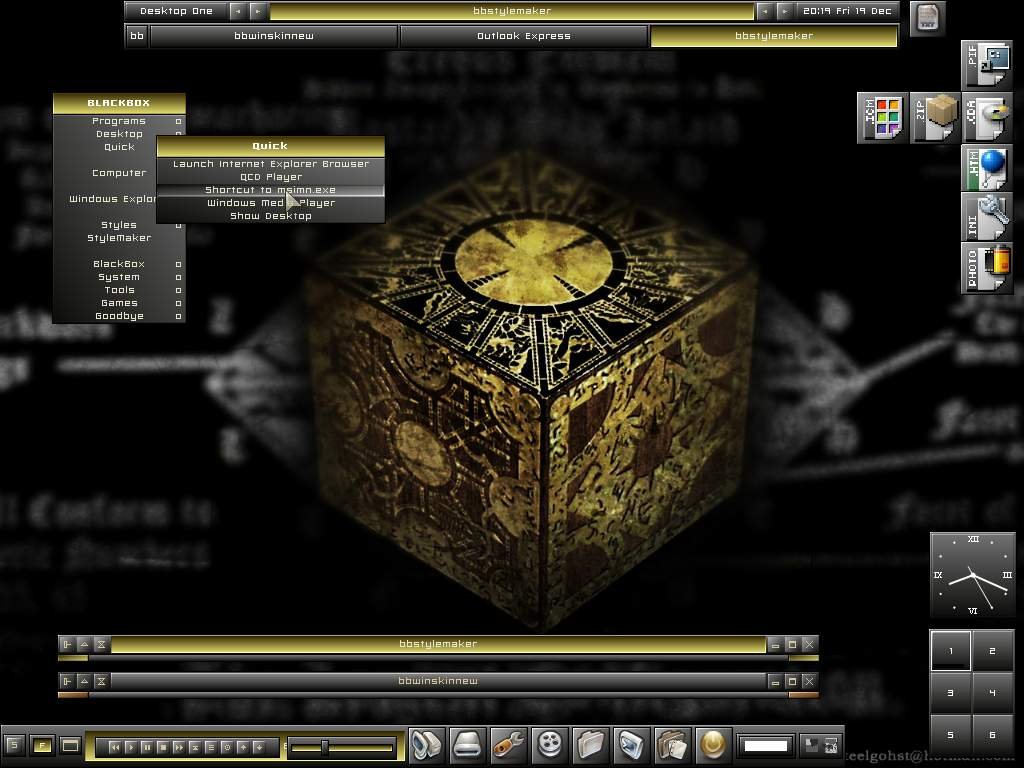Switch to workspace 6 in the pager
The width and height of the screenshot is (1024, 768).
[x=993, y=735]
